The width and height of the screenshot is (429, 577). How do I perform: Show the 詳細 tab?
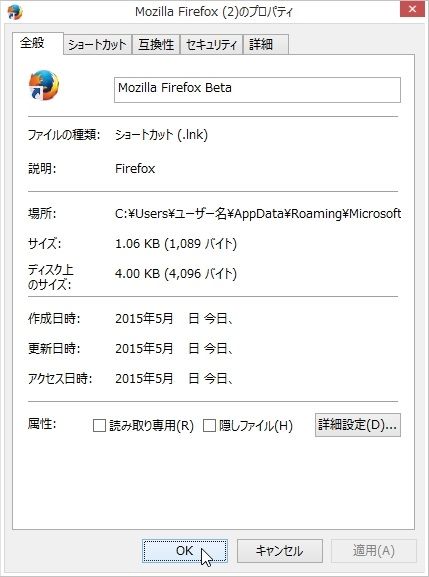pos(266,45)
